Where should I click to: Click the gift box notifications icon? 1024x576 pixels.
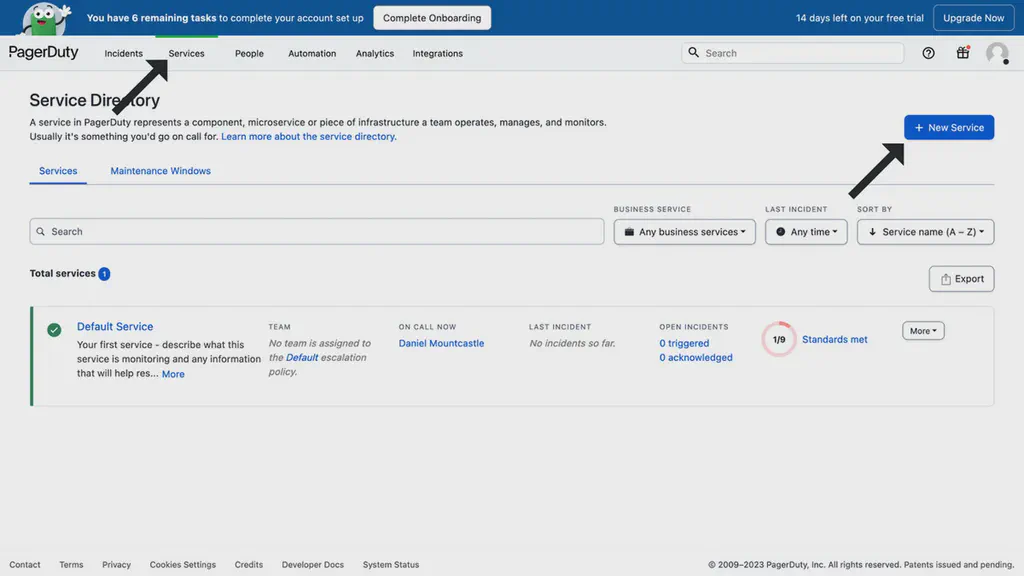962,52
